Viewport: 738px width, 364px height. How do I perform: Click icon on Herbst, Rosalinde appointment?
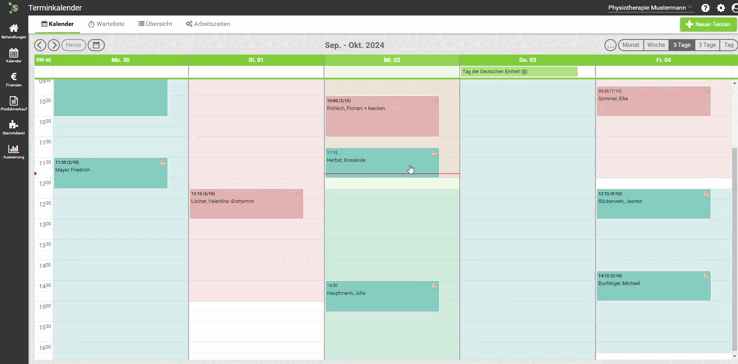click(x=434, y=153)
